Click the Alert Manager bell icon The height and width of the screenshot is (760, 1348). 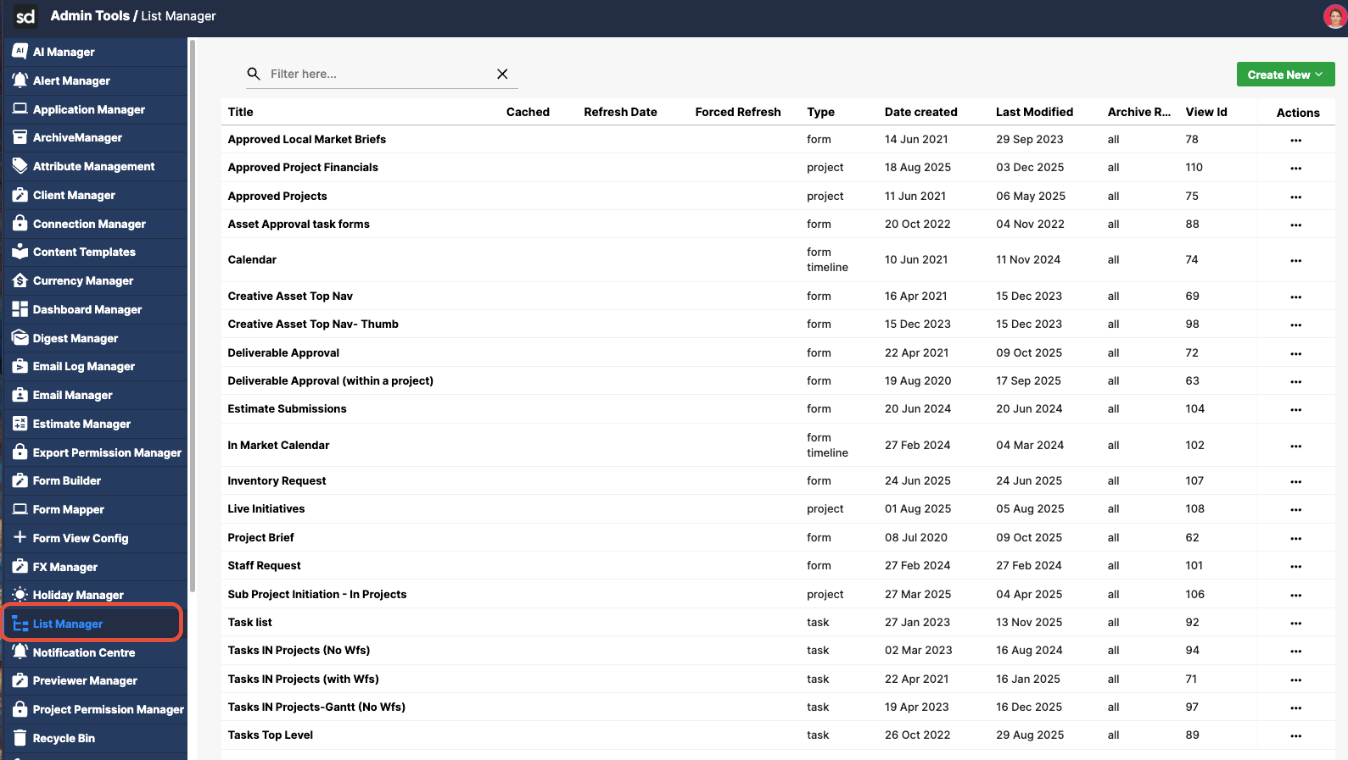pos(20,80)
